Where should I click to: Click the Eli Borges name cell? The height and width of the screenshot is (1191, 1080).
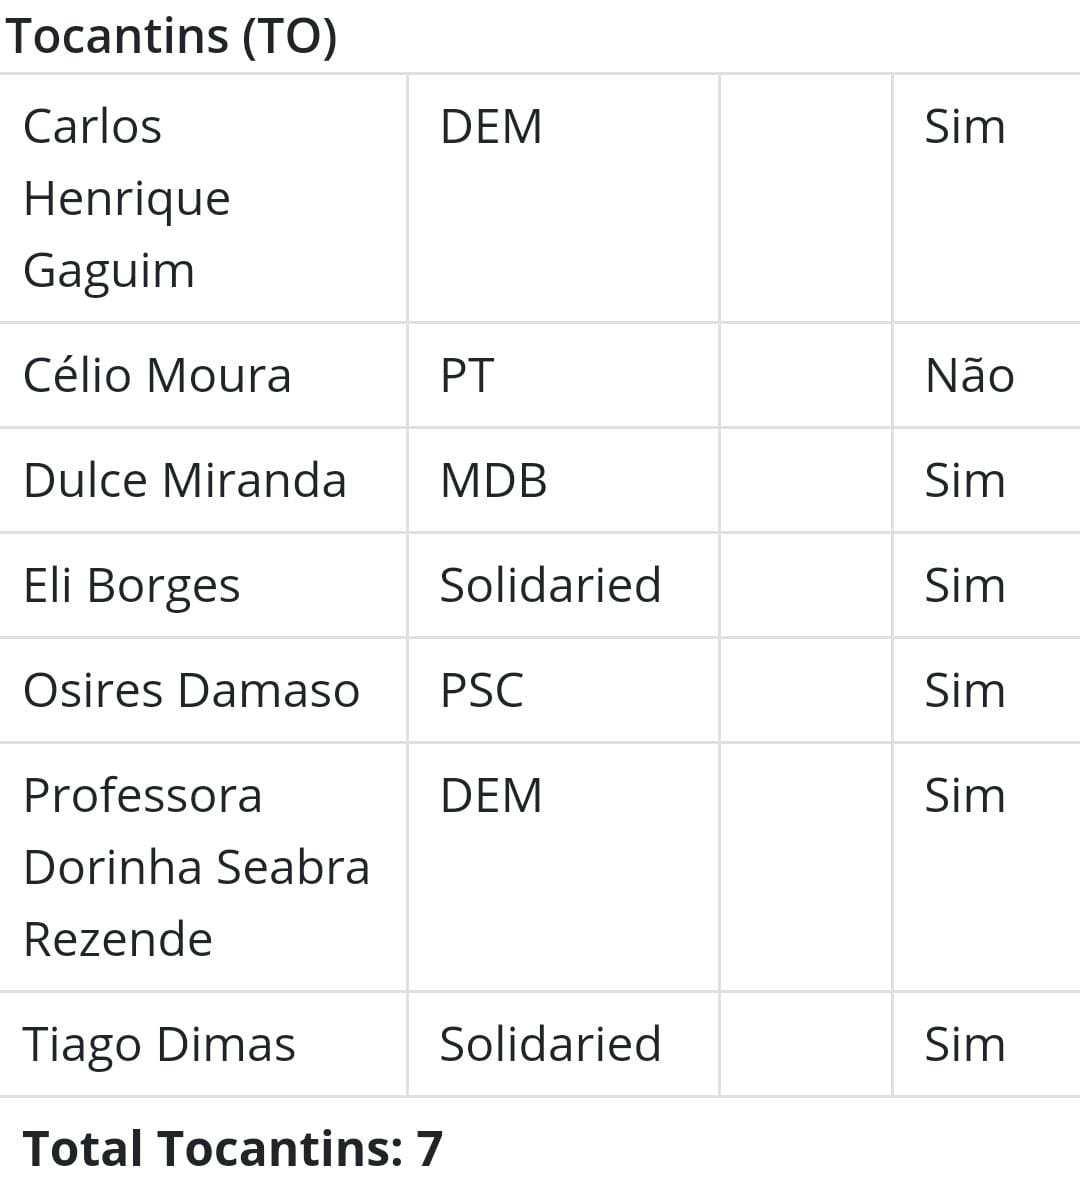(132, 586)
